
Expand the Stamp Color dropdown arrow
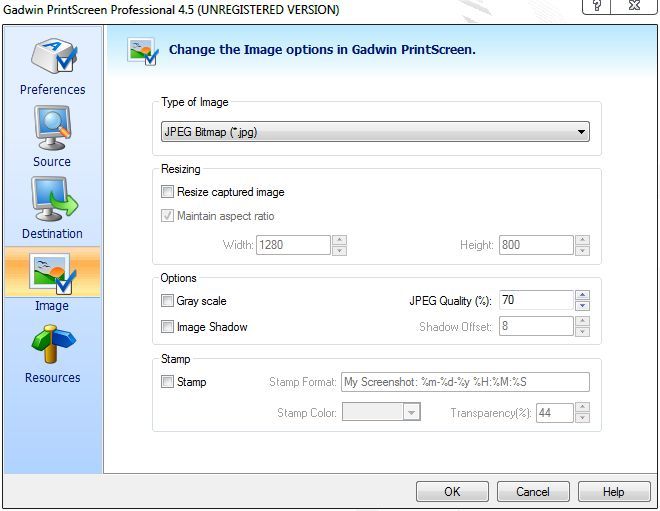tap(411, 412)
